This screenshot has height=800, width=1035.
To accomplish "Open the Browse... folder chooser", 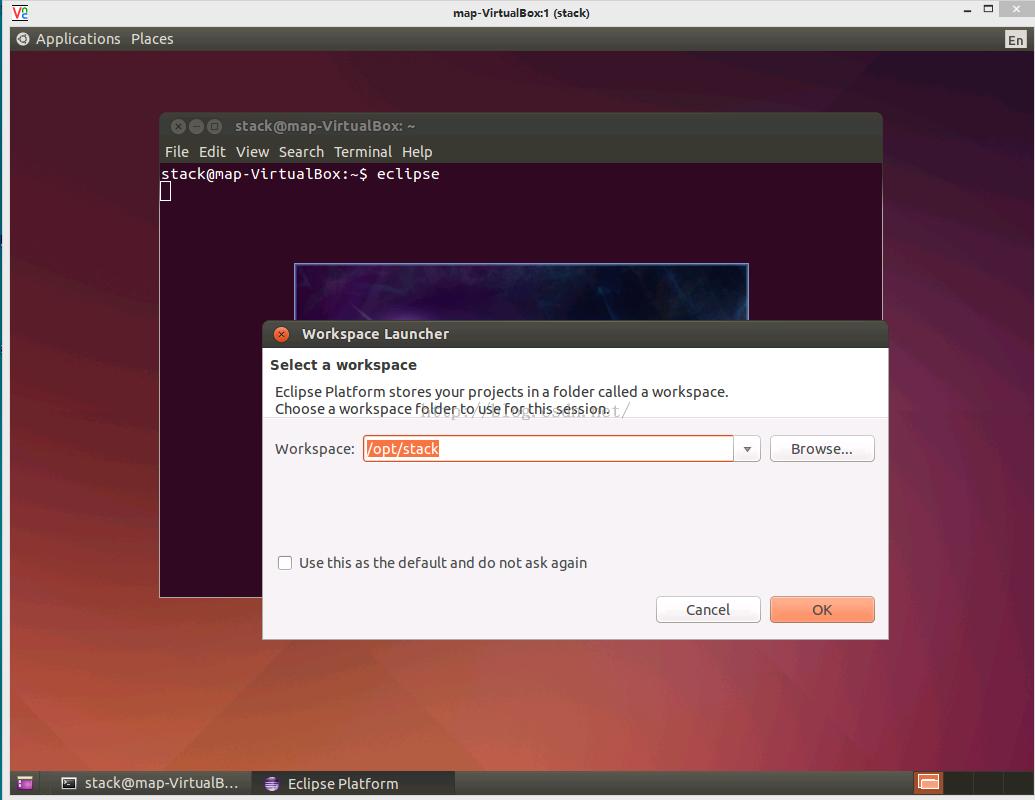I will [x=822, y=449].
